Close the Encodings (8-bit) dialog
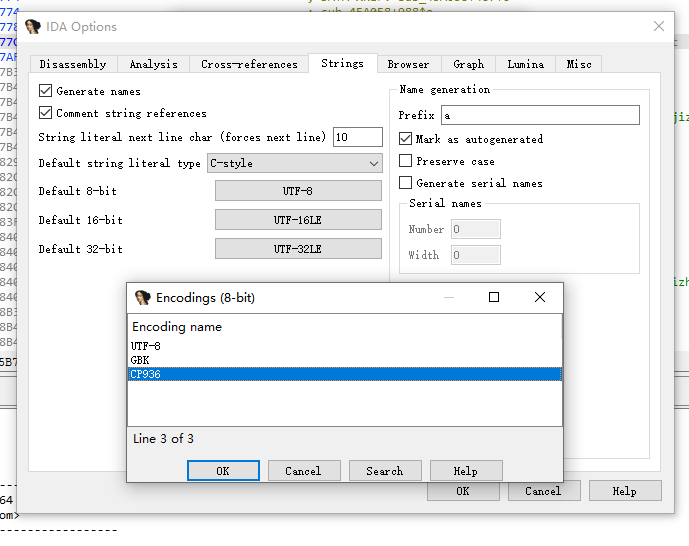689x546 pixels. [x=540, y=297]
